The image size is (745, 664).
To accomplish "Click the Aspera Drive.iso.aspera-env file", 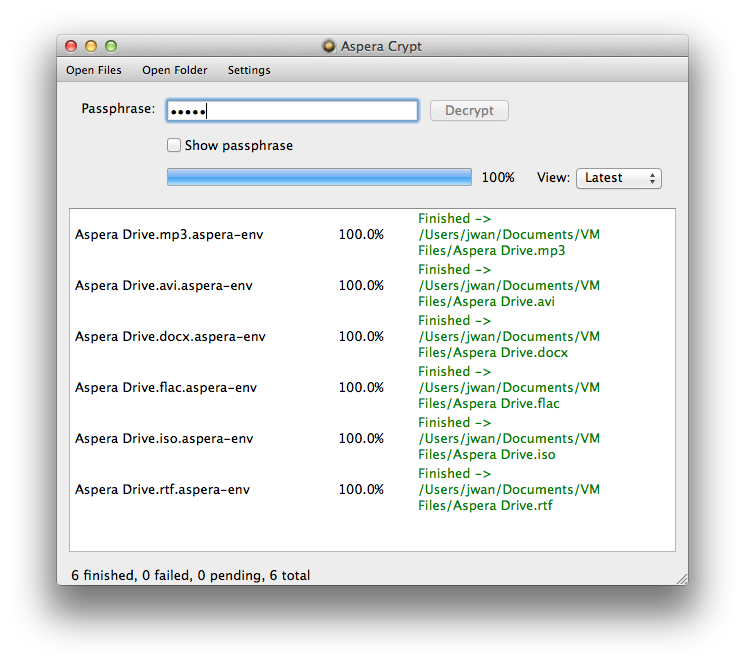I will (x=164, y=439).
